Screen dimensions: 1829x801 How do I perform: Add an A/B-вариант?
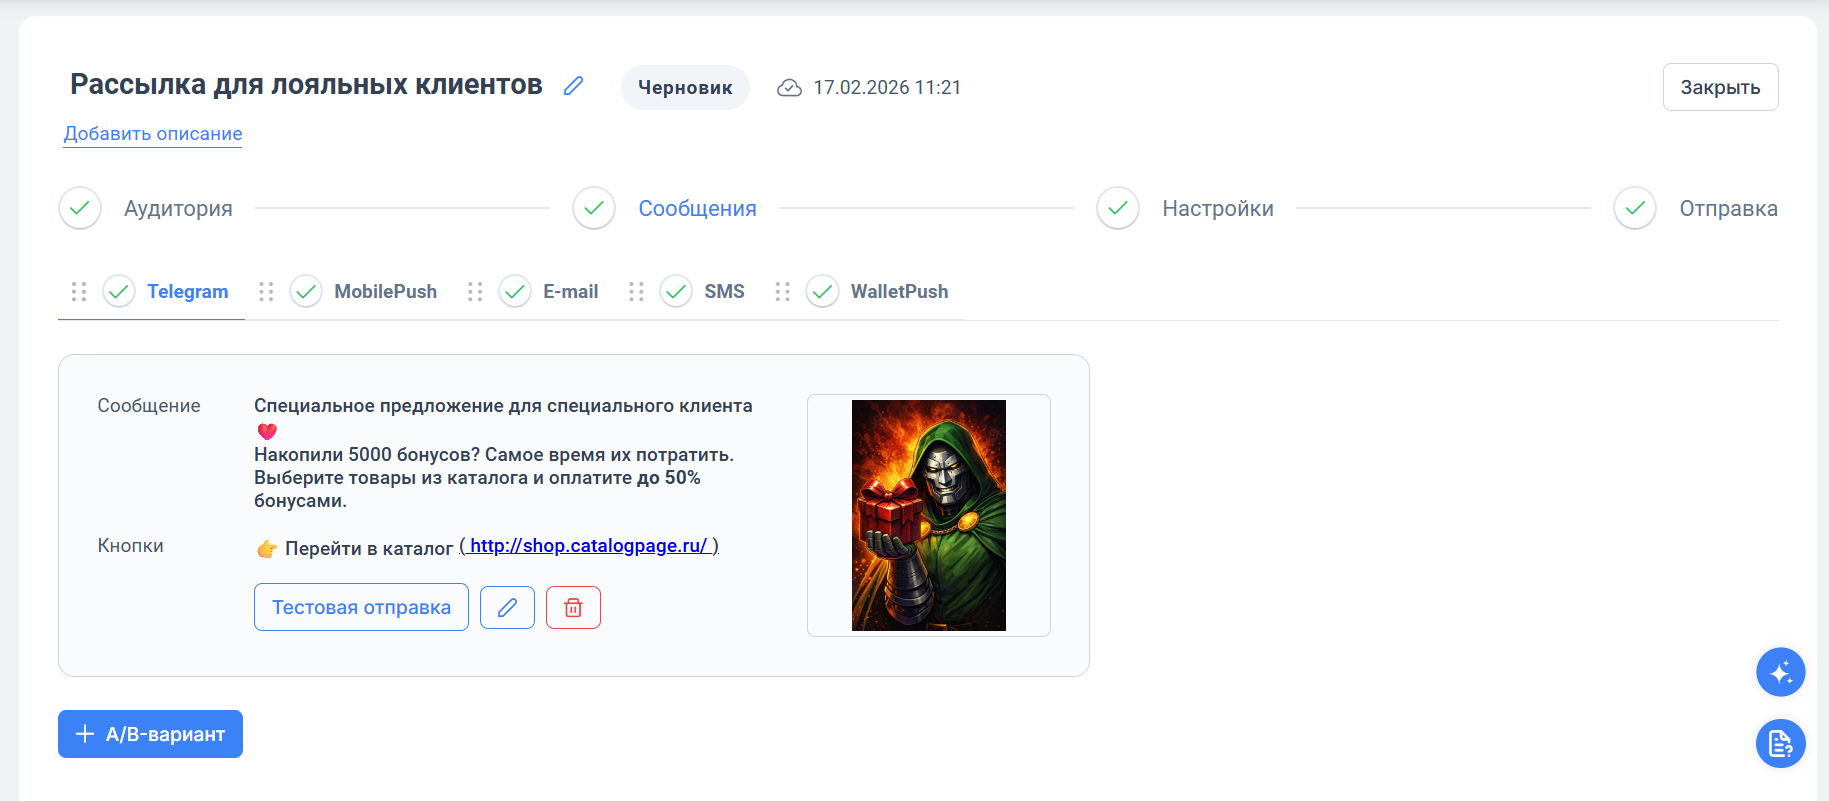click(x=150, y=734)
